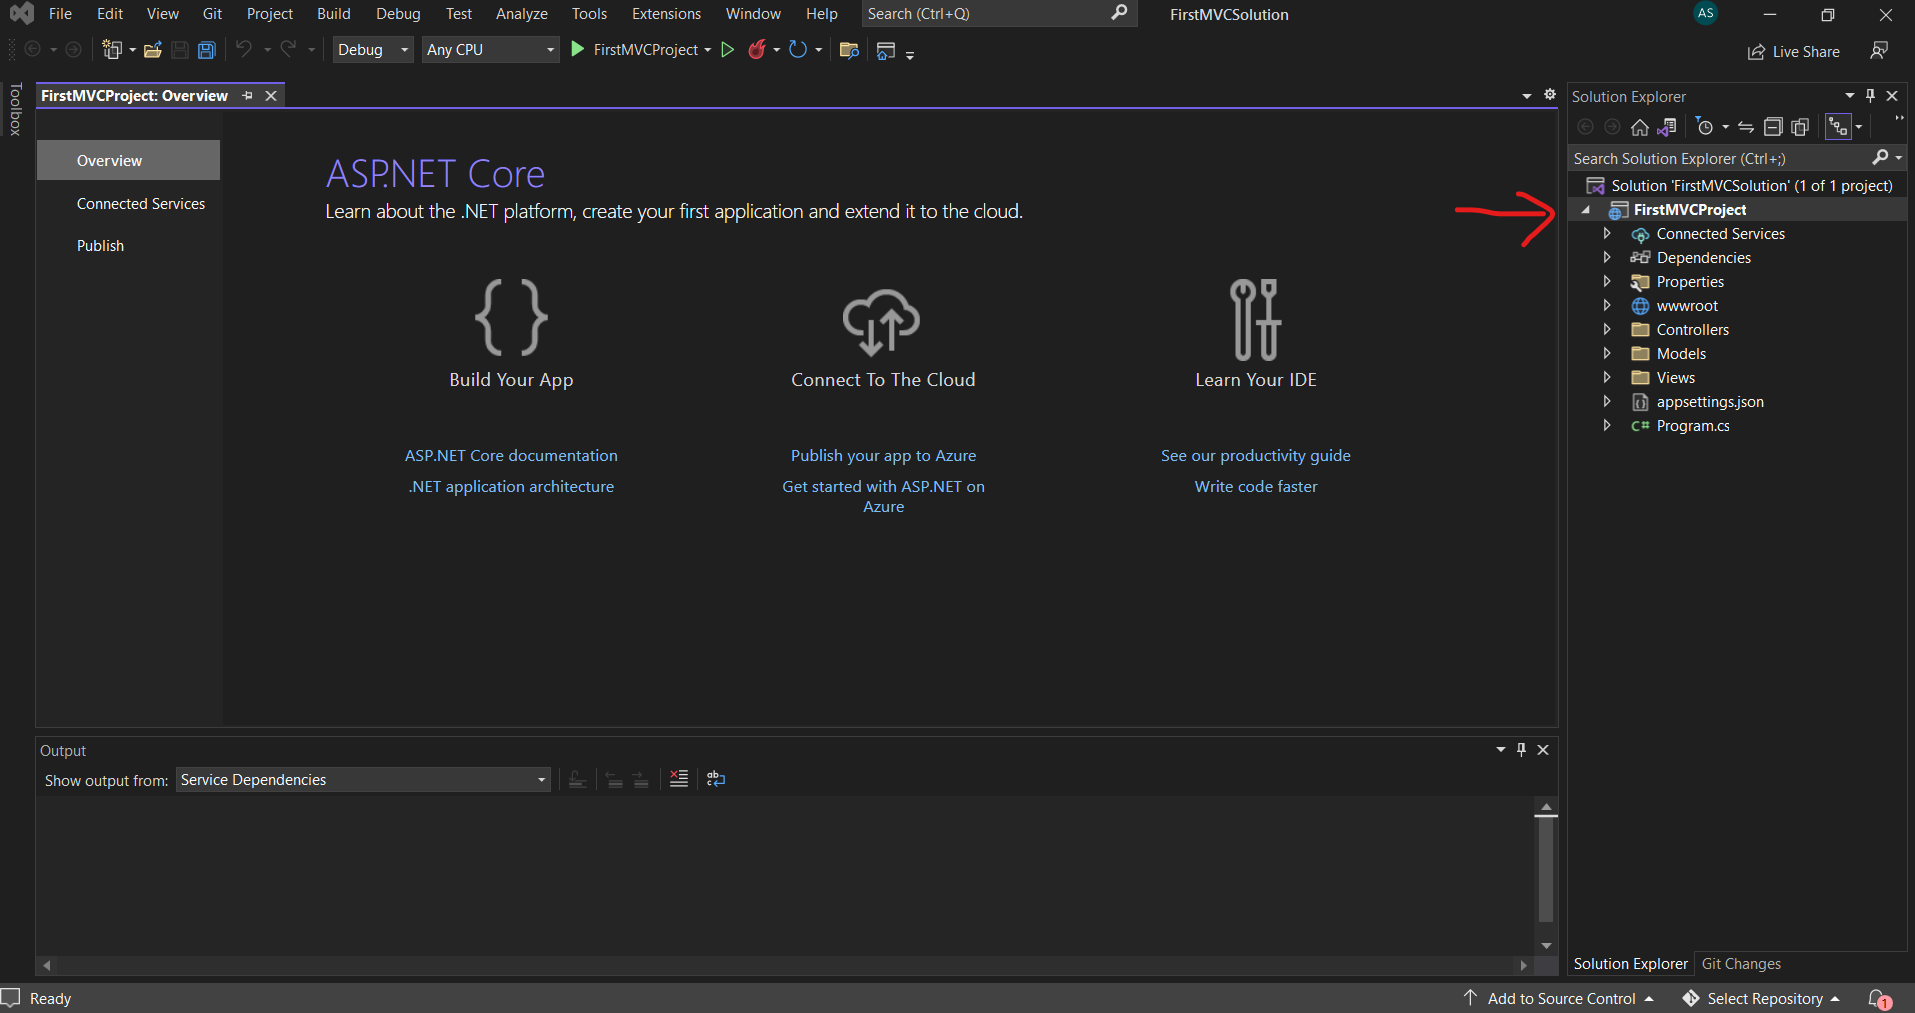Image resolution: width=1915 pixels, height=1013 pixels.
Task: Pin the Output window
Action: pos(1520,749)
